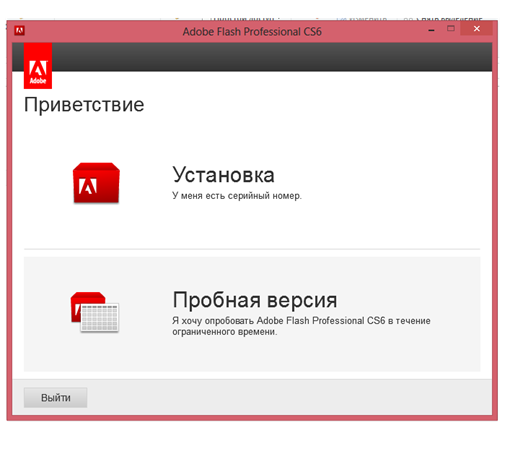Screen dimensions: 505x470
Task: Click the Adobe logo badge in header
Action: [x=38, y=66]
